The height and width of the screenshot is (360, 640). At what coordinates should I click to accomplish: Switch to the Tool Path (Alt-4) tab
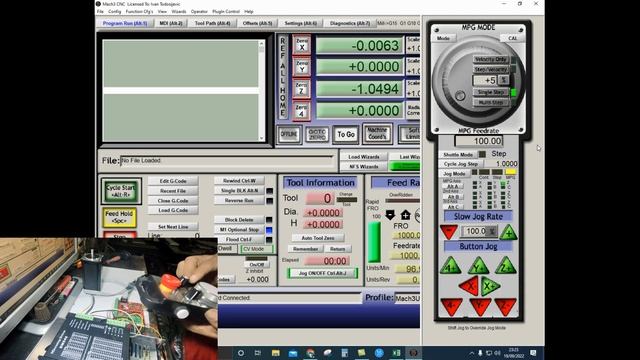pos(212,23)
